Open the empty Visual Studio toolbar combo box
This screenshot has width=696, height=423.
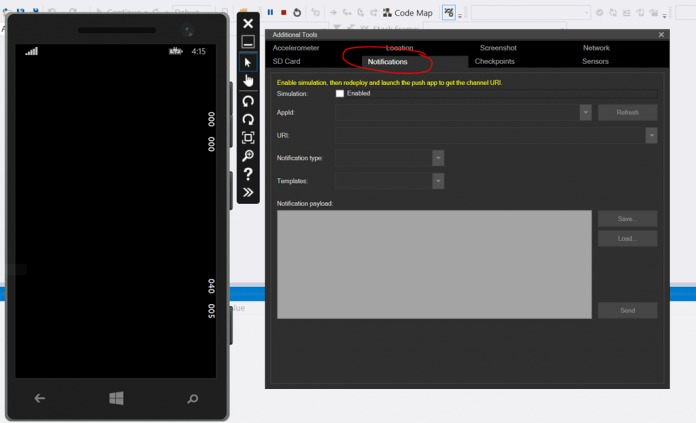tap(530, 12)
